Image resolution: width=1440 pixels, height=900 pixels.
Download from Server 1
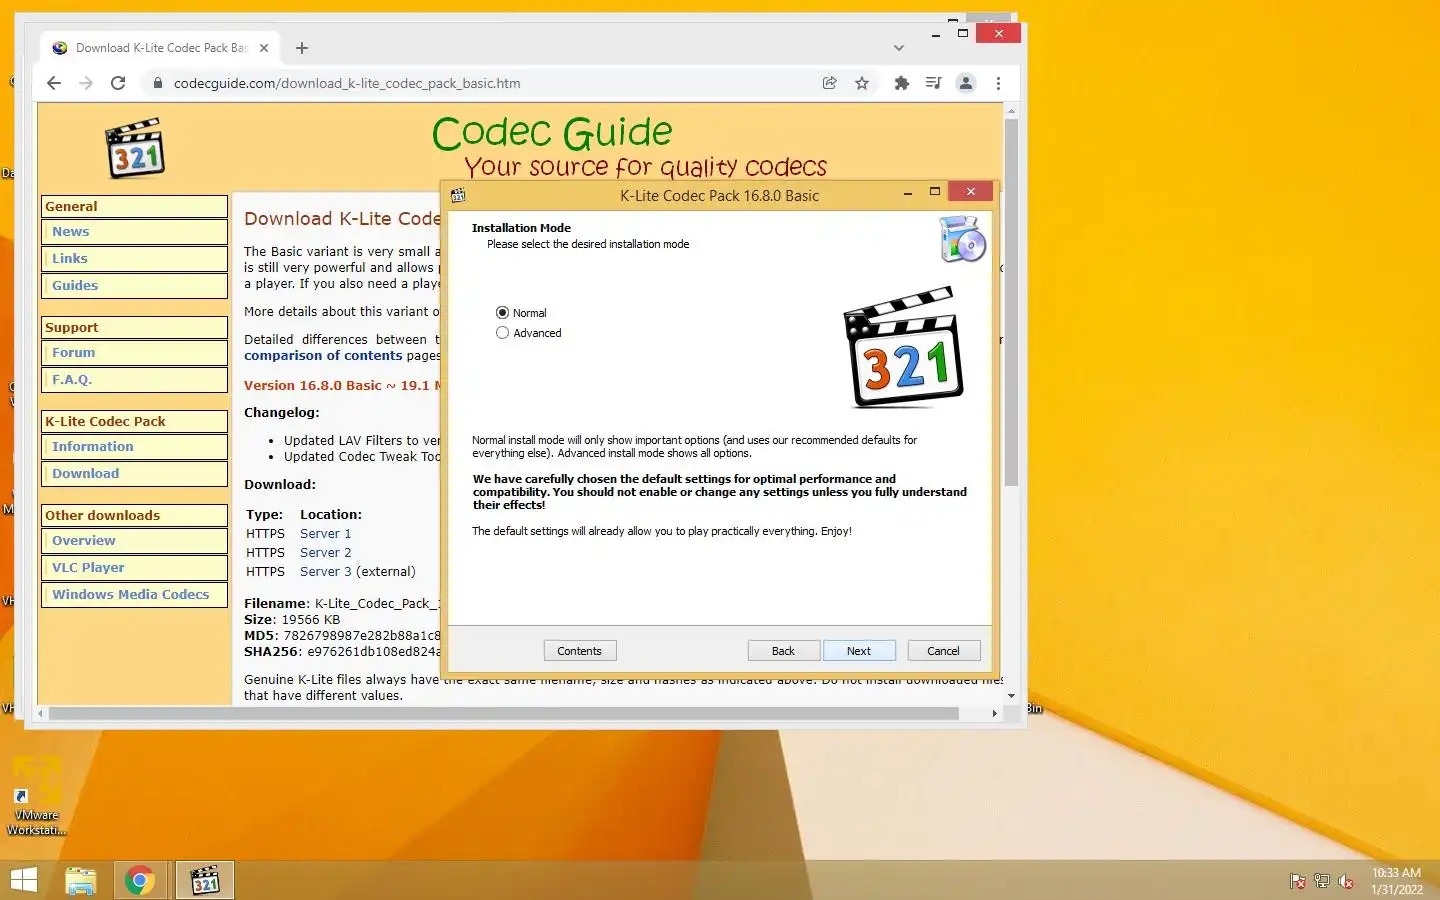325,534
